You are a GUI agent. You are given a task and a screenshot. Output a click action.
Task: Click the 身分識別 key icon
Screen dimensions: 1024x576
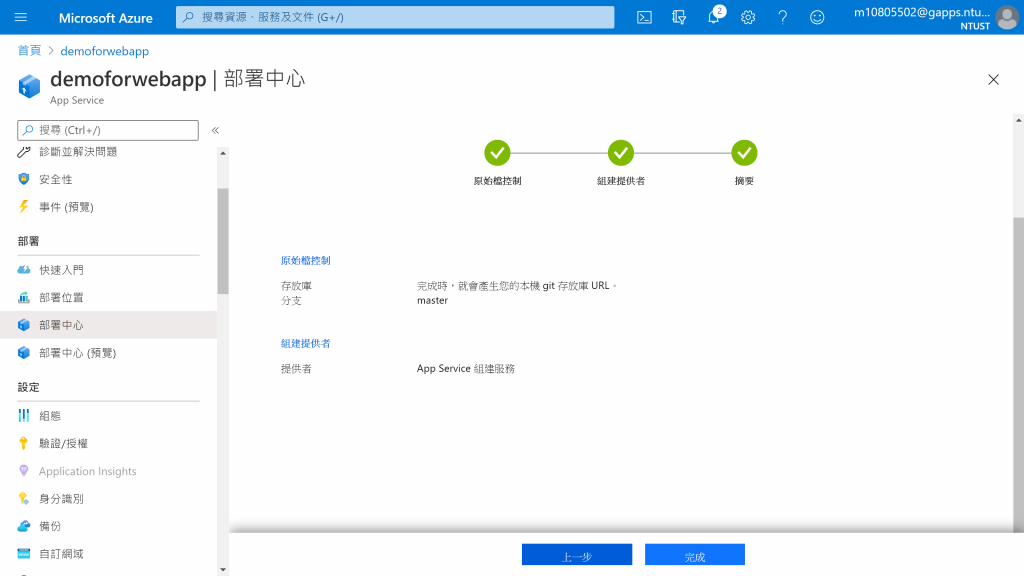24,498
